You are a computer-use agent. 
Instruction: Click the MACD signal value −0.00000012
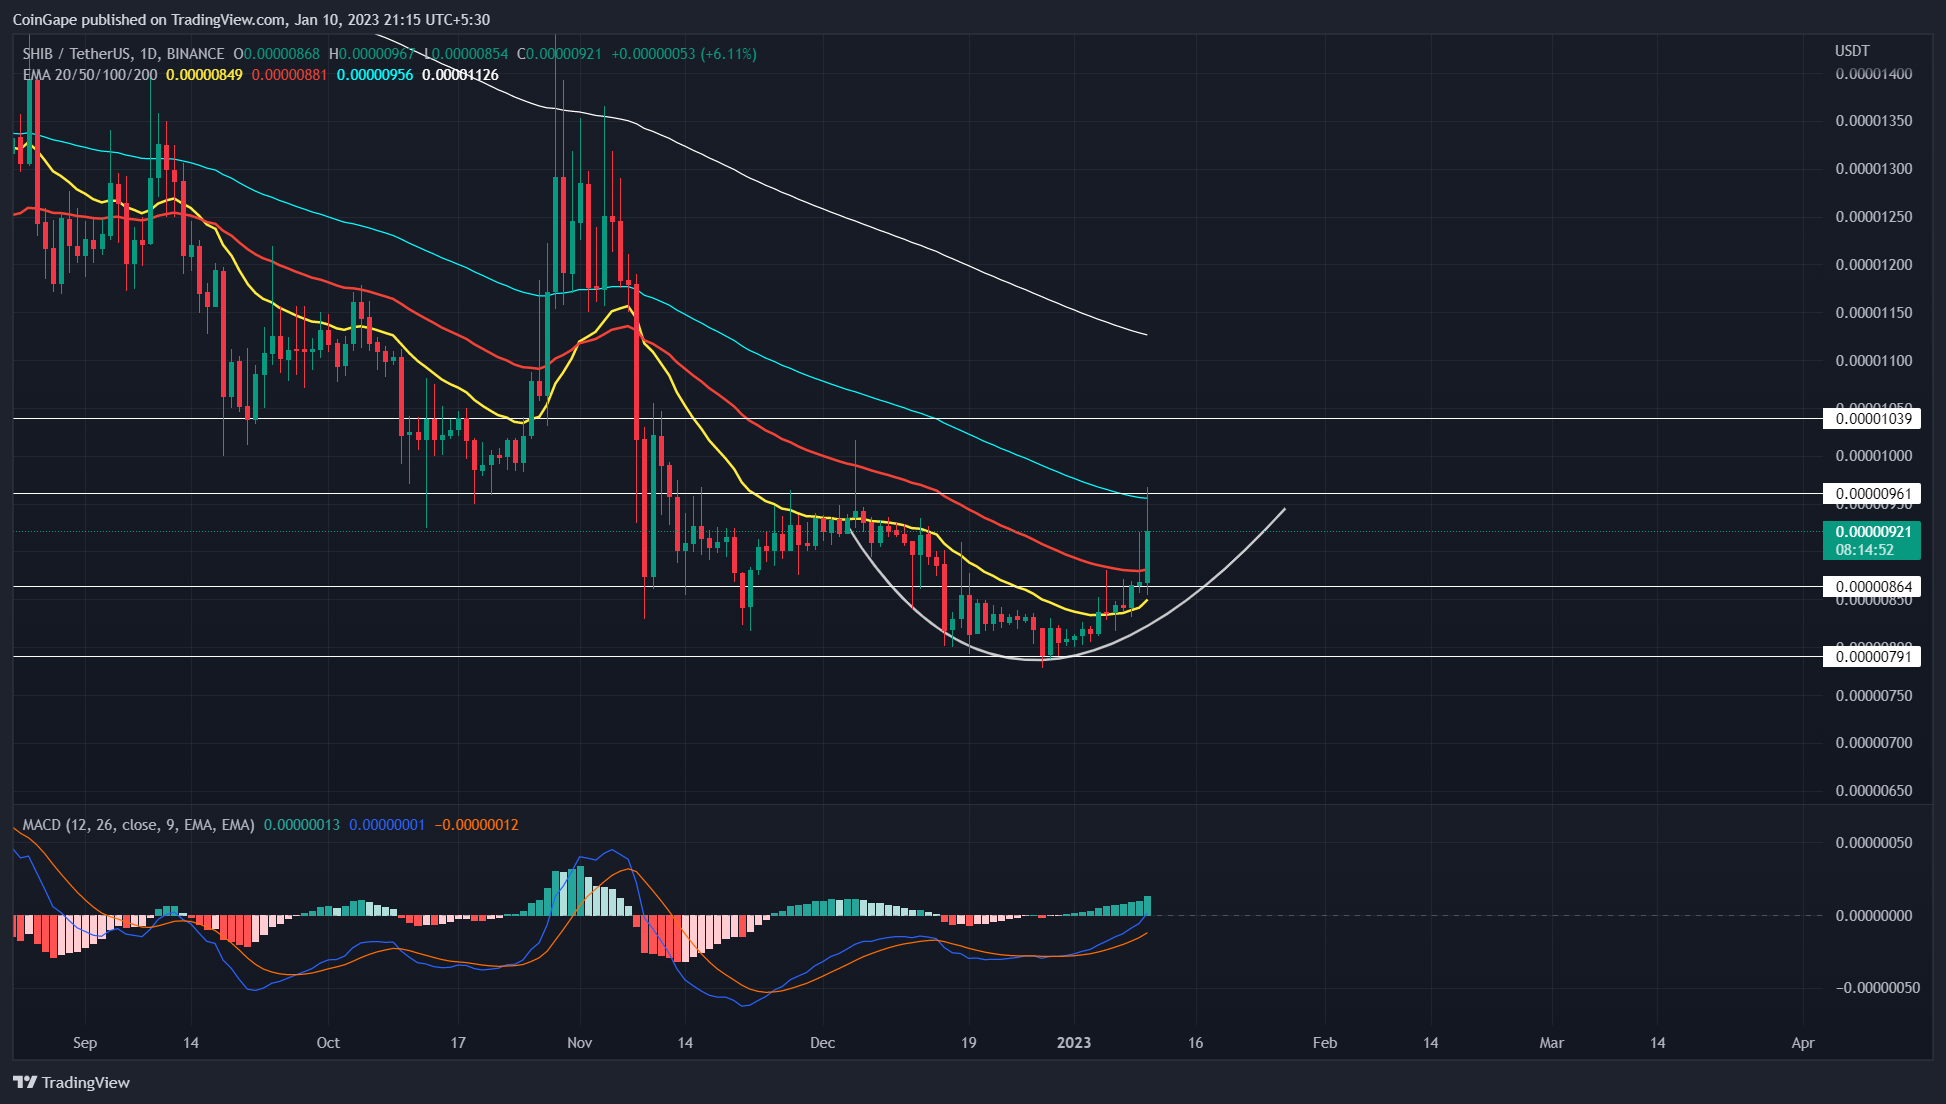coord(476,825)
